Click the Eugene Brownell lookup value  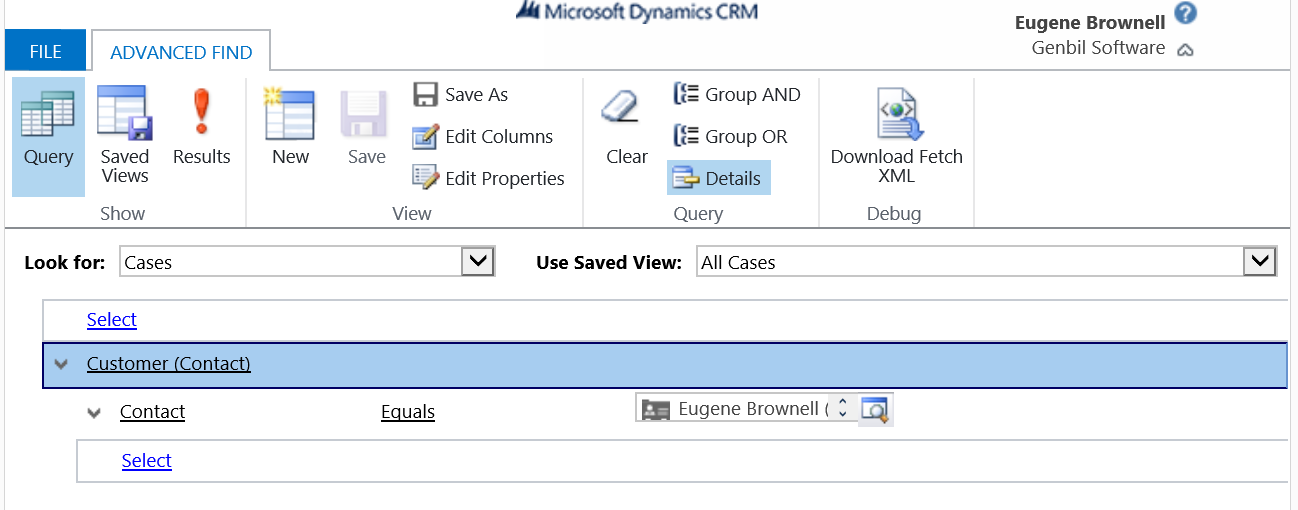[x=753, y=409]
